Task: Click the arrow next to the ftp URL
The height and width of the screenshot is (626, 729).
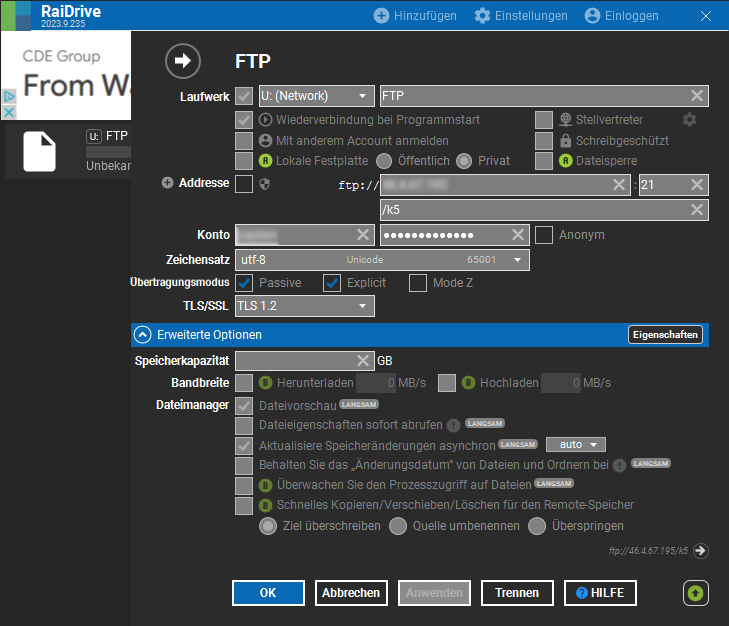Action: click(700, 550)
